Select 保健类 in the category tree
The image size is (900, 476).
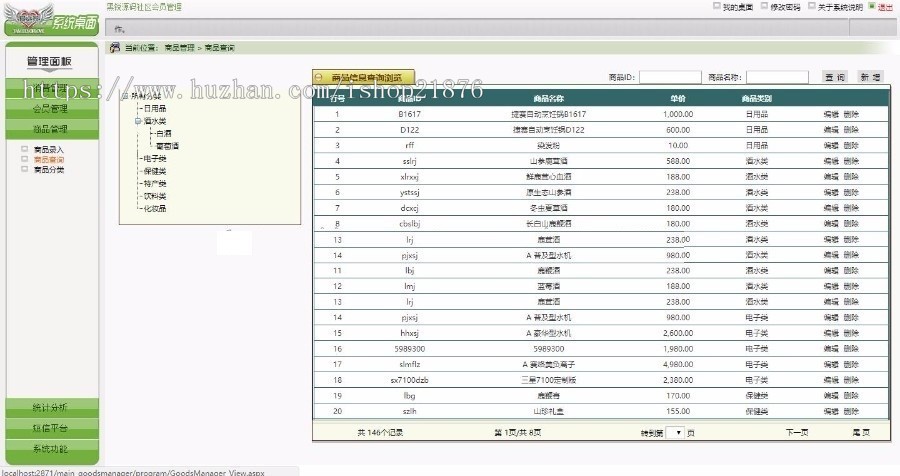pos(154,171)
